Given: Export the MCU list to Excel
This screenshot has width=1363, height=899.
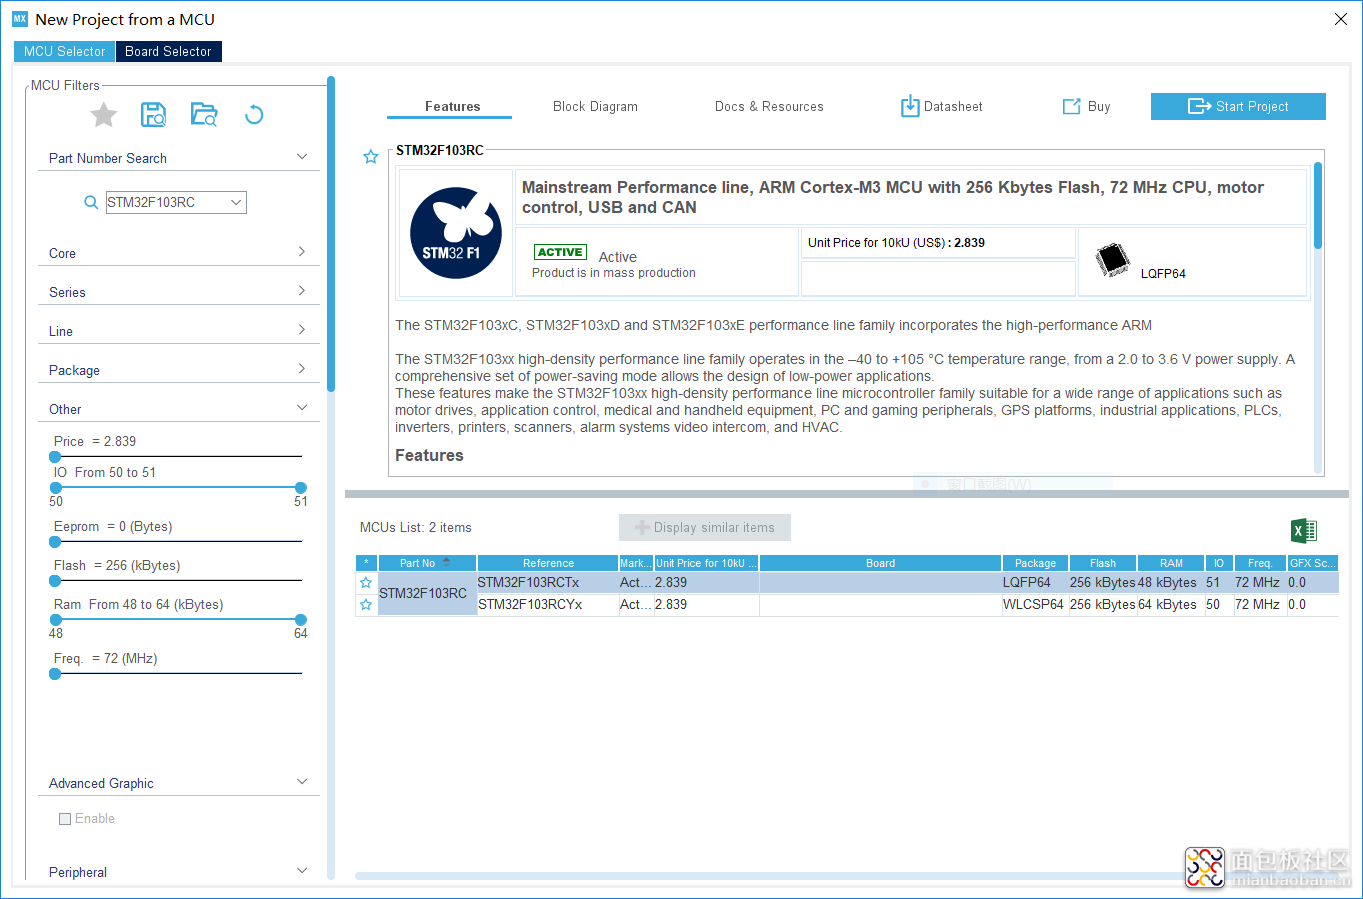Looking at the screenshot, I should [1304, 531].
